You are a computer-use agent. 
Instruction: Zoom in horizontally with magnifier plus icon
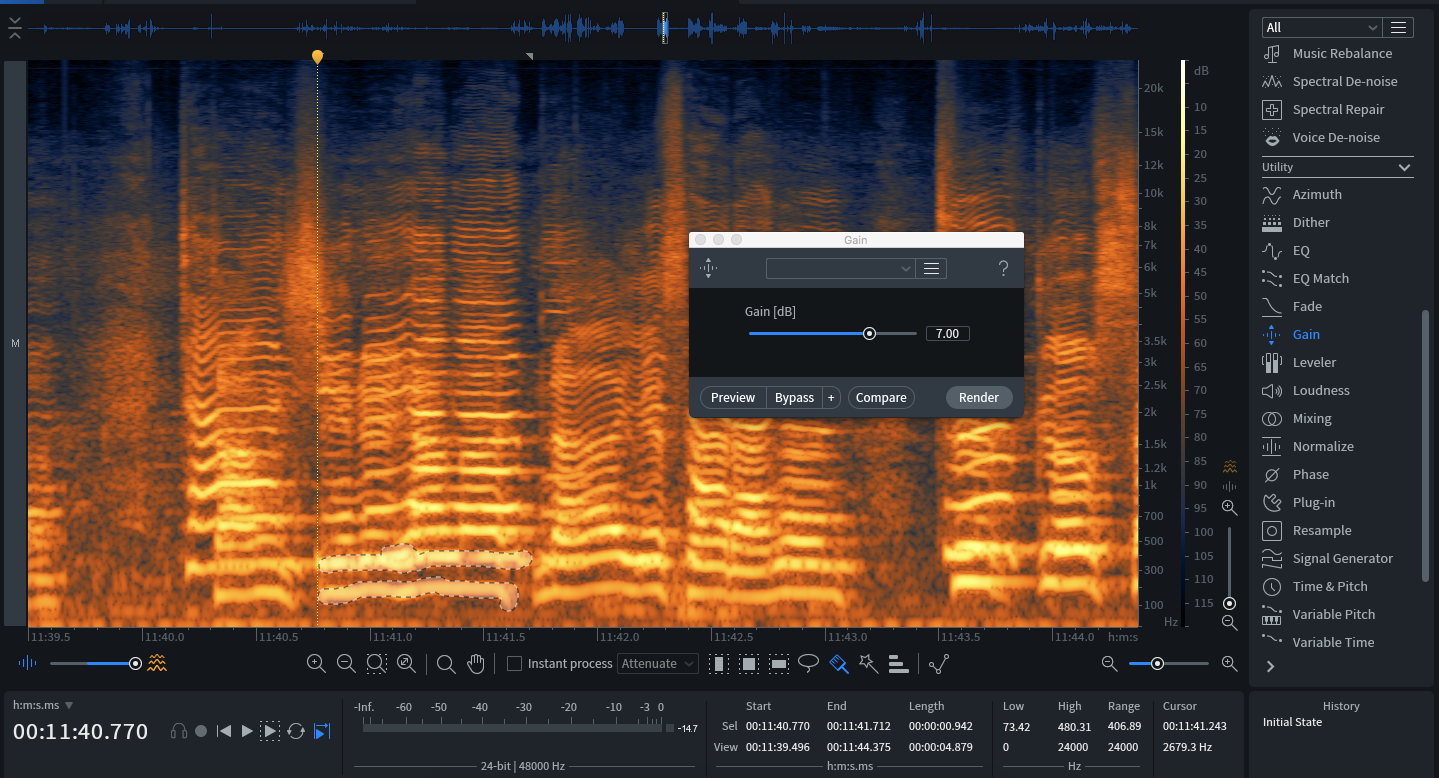(316, 663)
